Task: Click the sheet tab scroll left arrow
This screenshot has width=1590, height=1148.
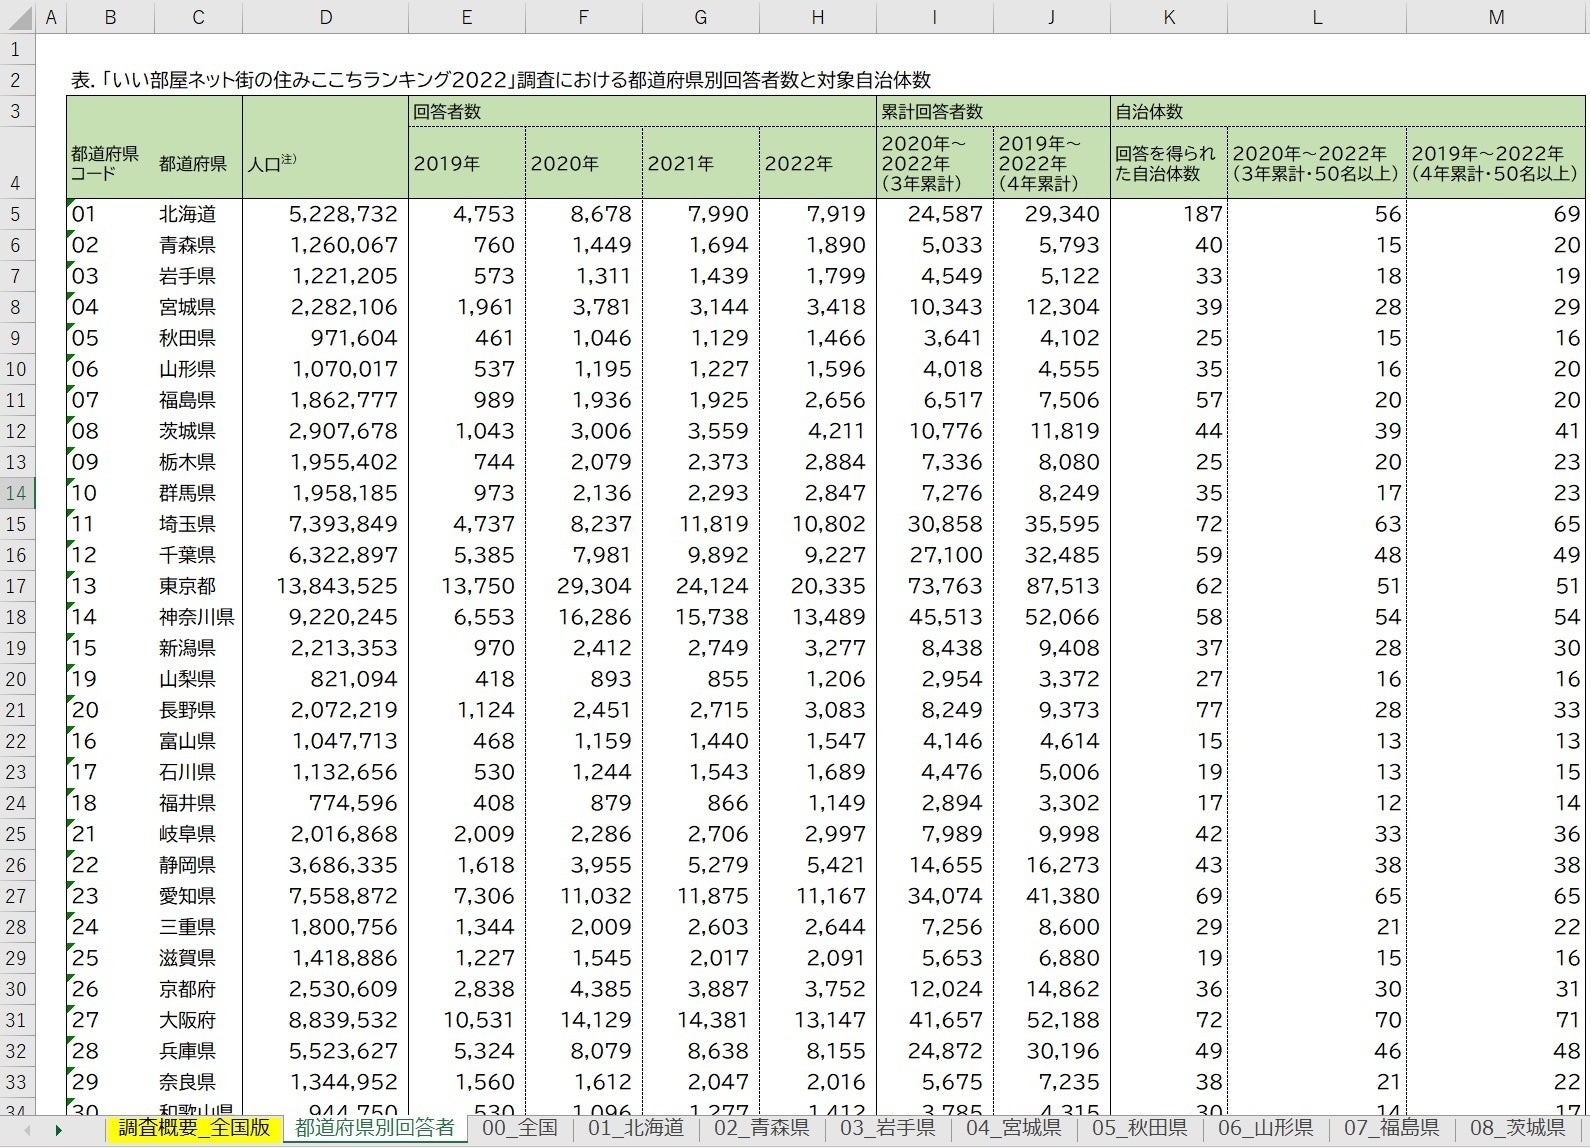Action: 27,1130
